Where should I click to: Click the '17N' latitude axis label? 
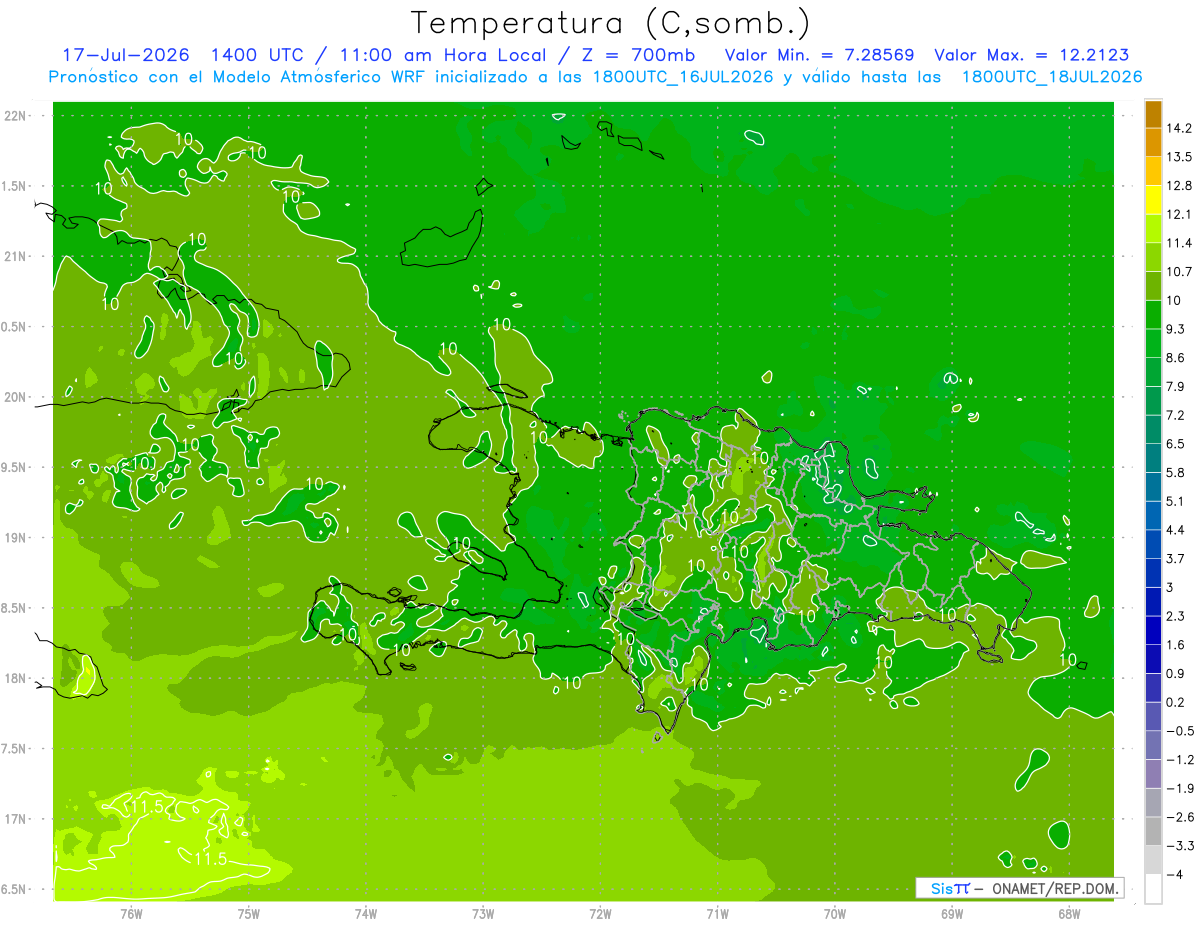[14, 819]
